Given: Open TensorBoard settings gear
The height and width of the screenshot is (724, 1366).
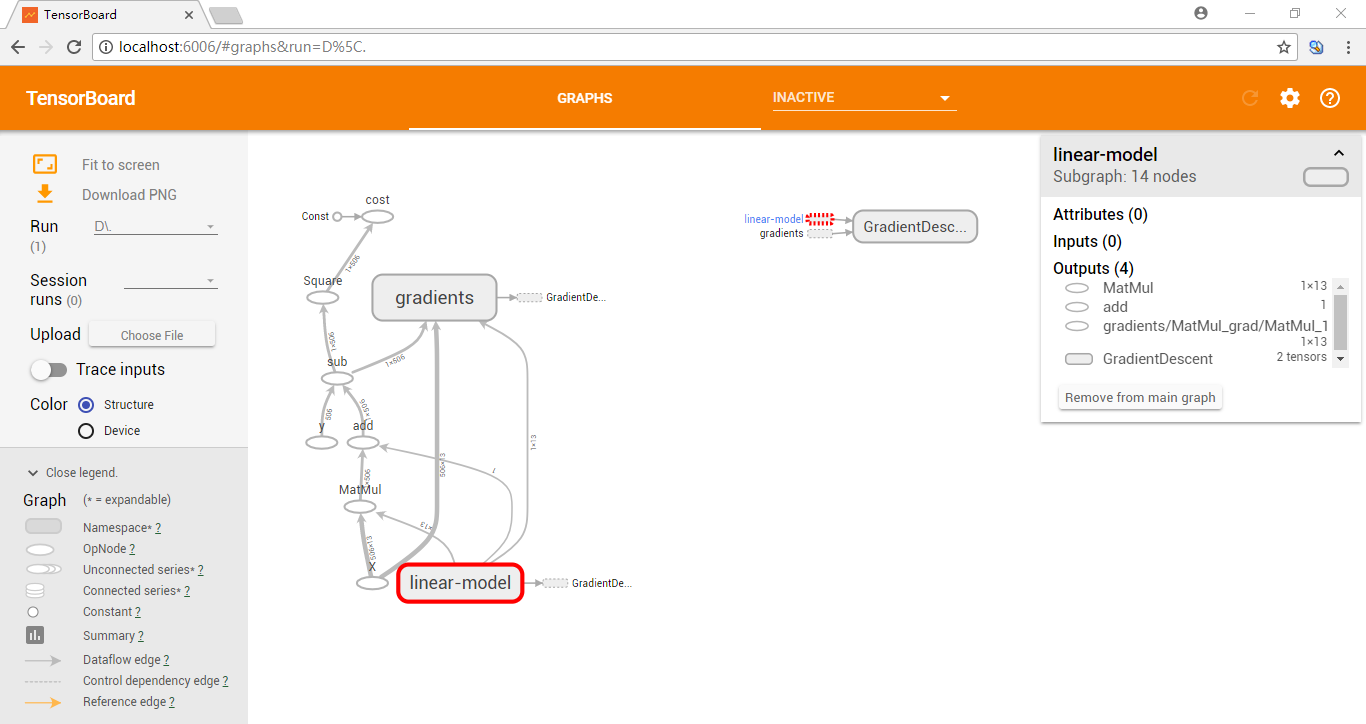Looking at the screenshot, I should (x=1290, y=98).
